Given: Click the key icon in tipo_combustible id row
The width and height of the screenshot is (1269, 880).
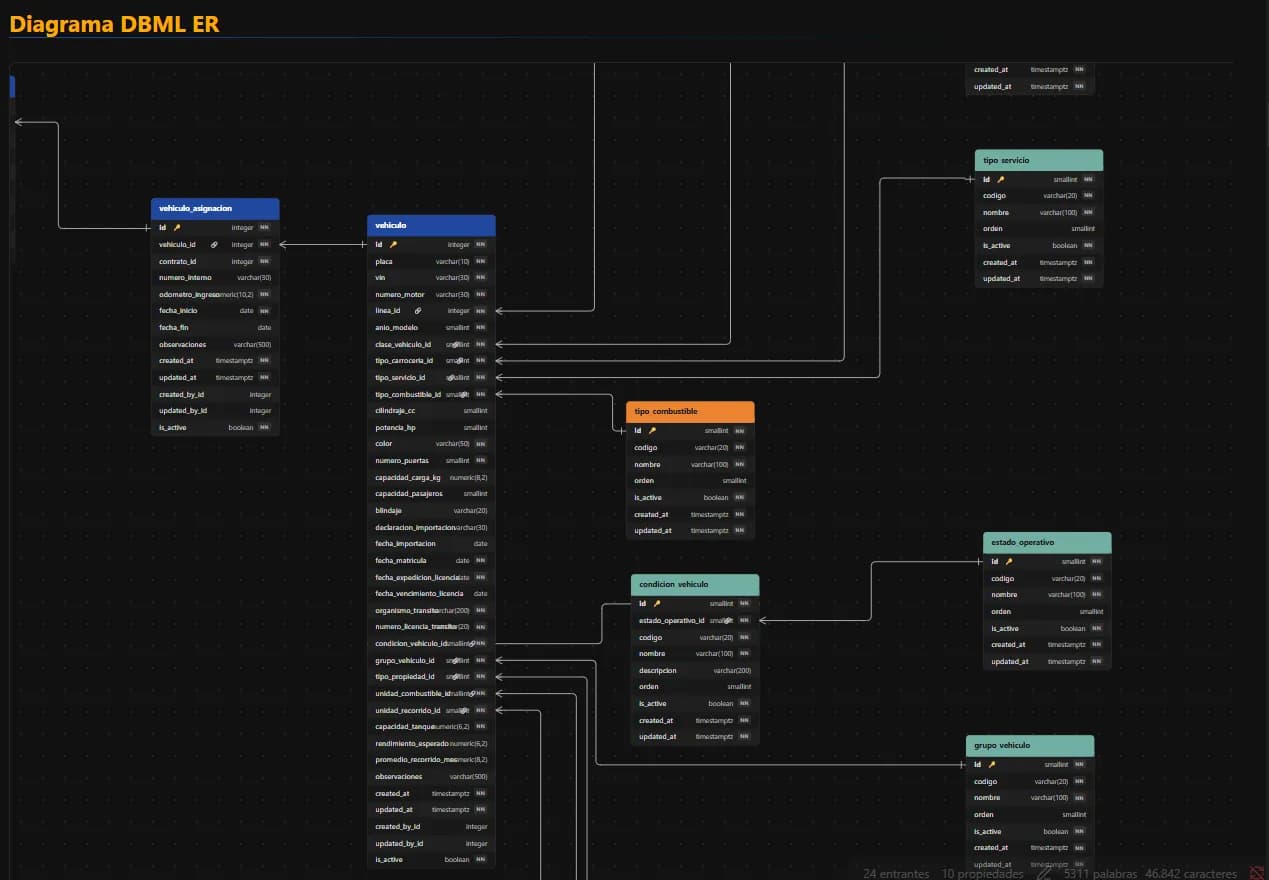Looking at the screenshot, I should pyautogui.click(x=652, y=431).
